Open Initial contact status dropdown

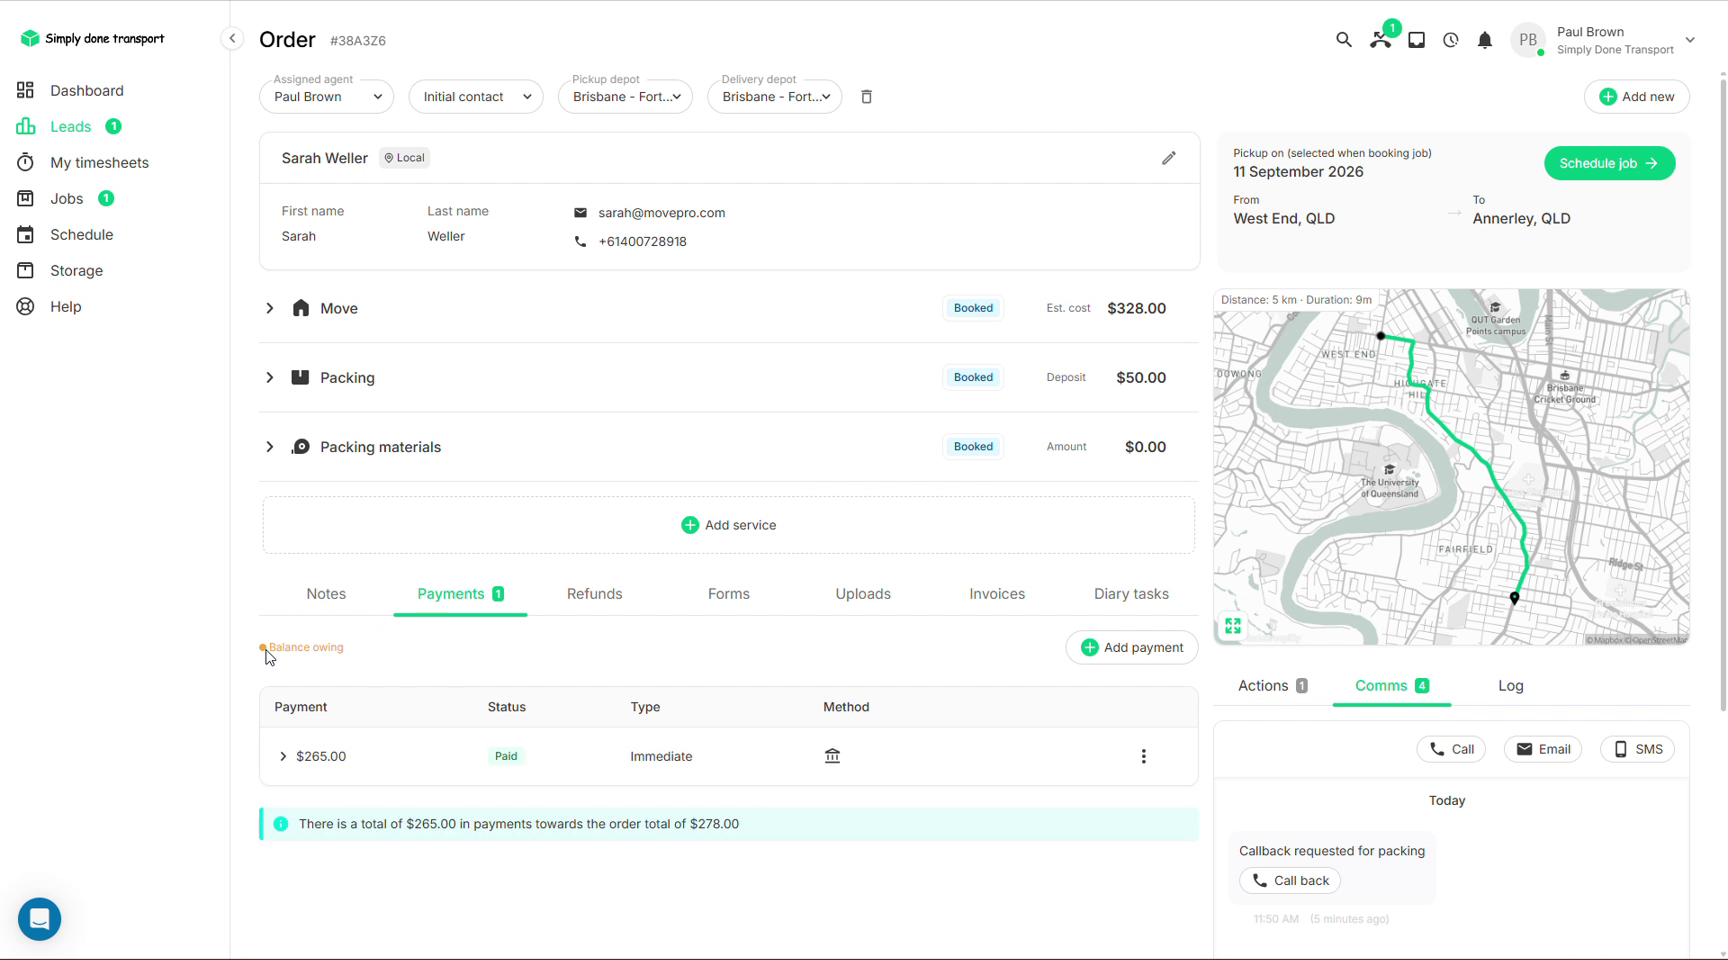tap(476, 97)
